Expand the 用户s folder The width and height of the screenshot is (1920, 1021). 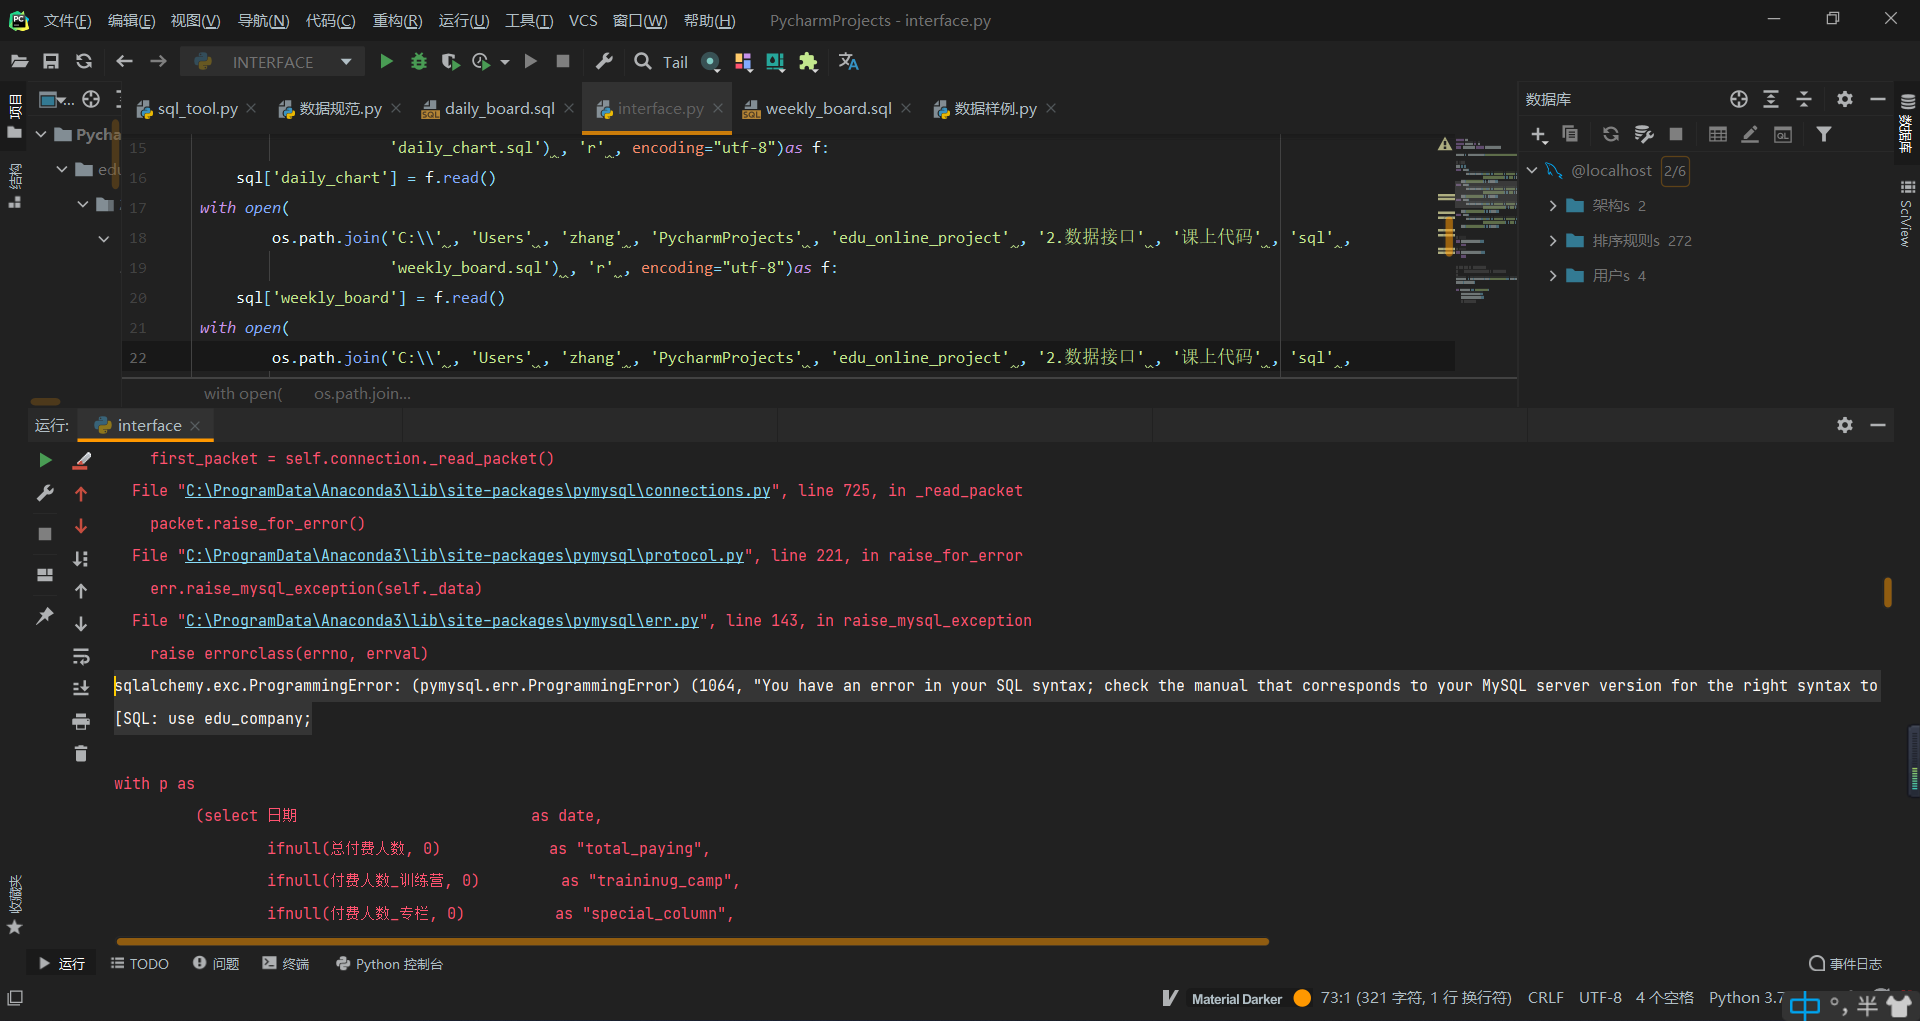point(1553,276)
